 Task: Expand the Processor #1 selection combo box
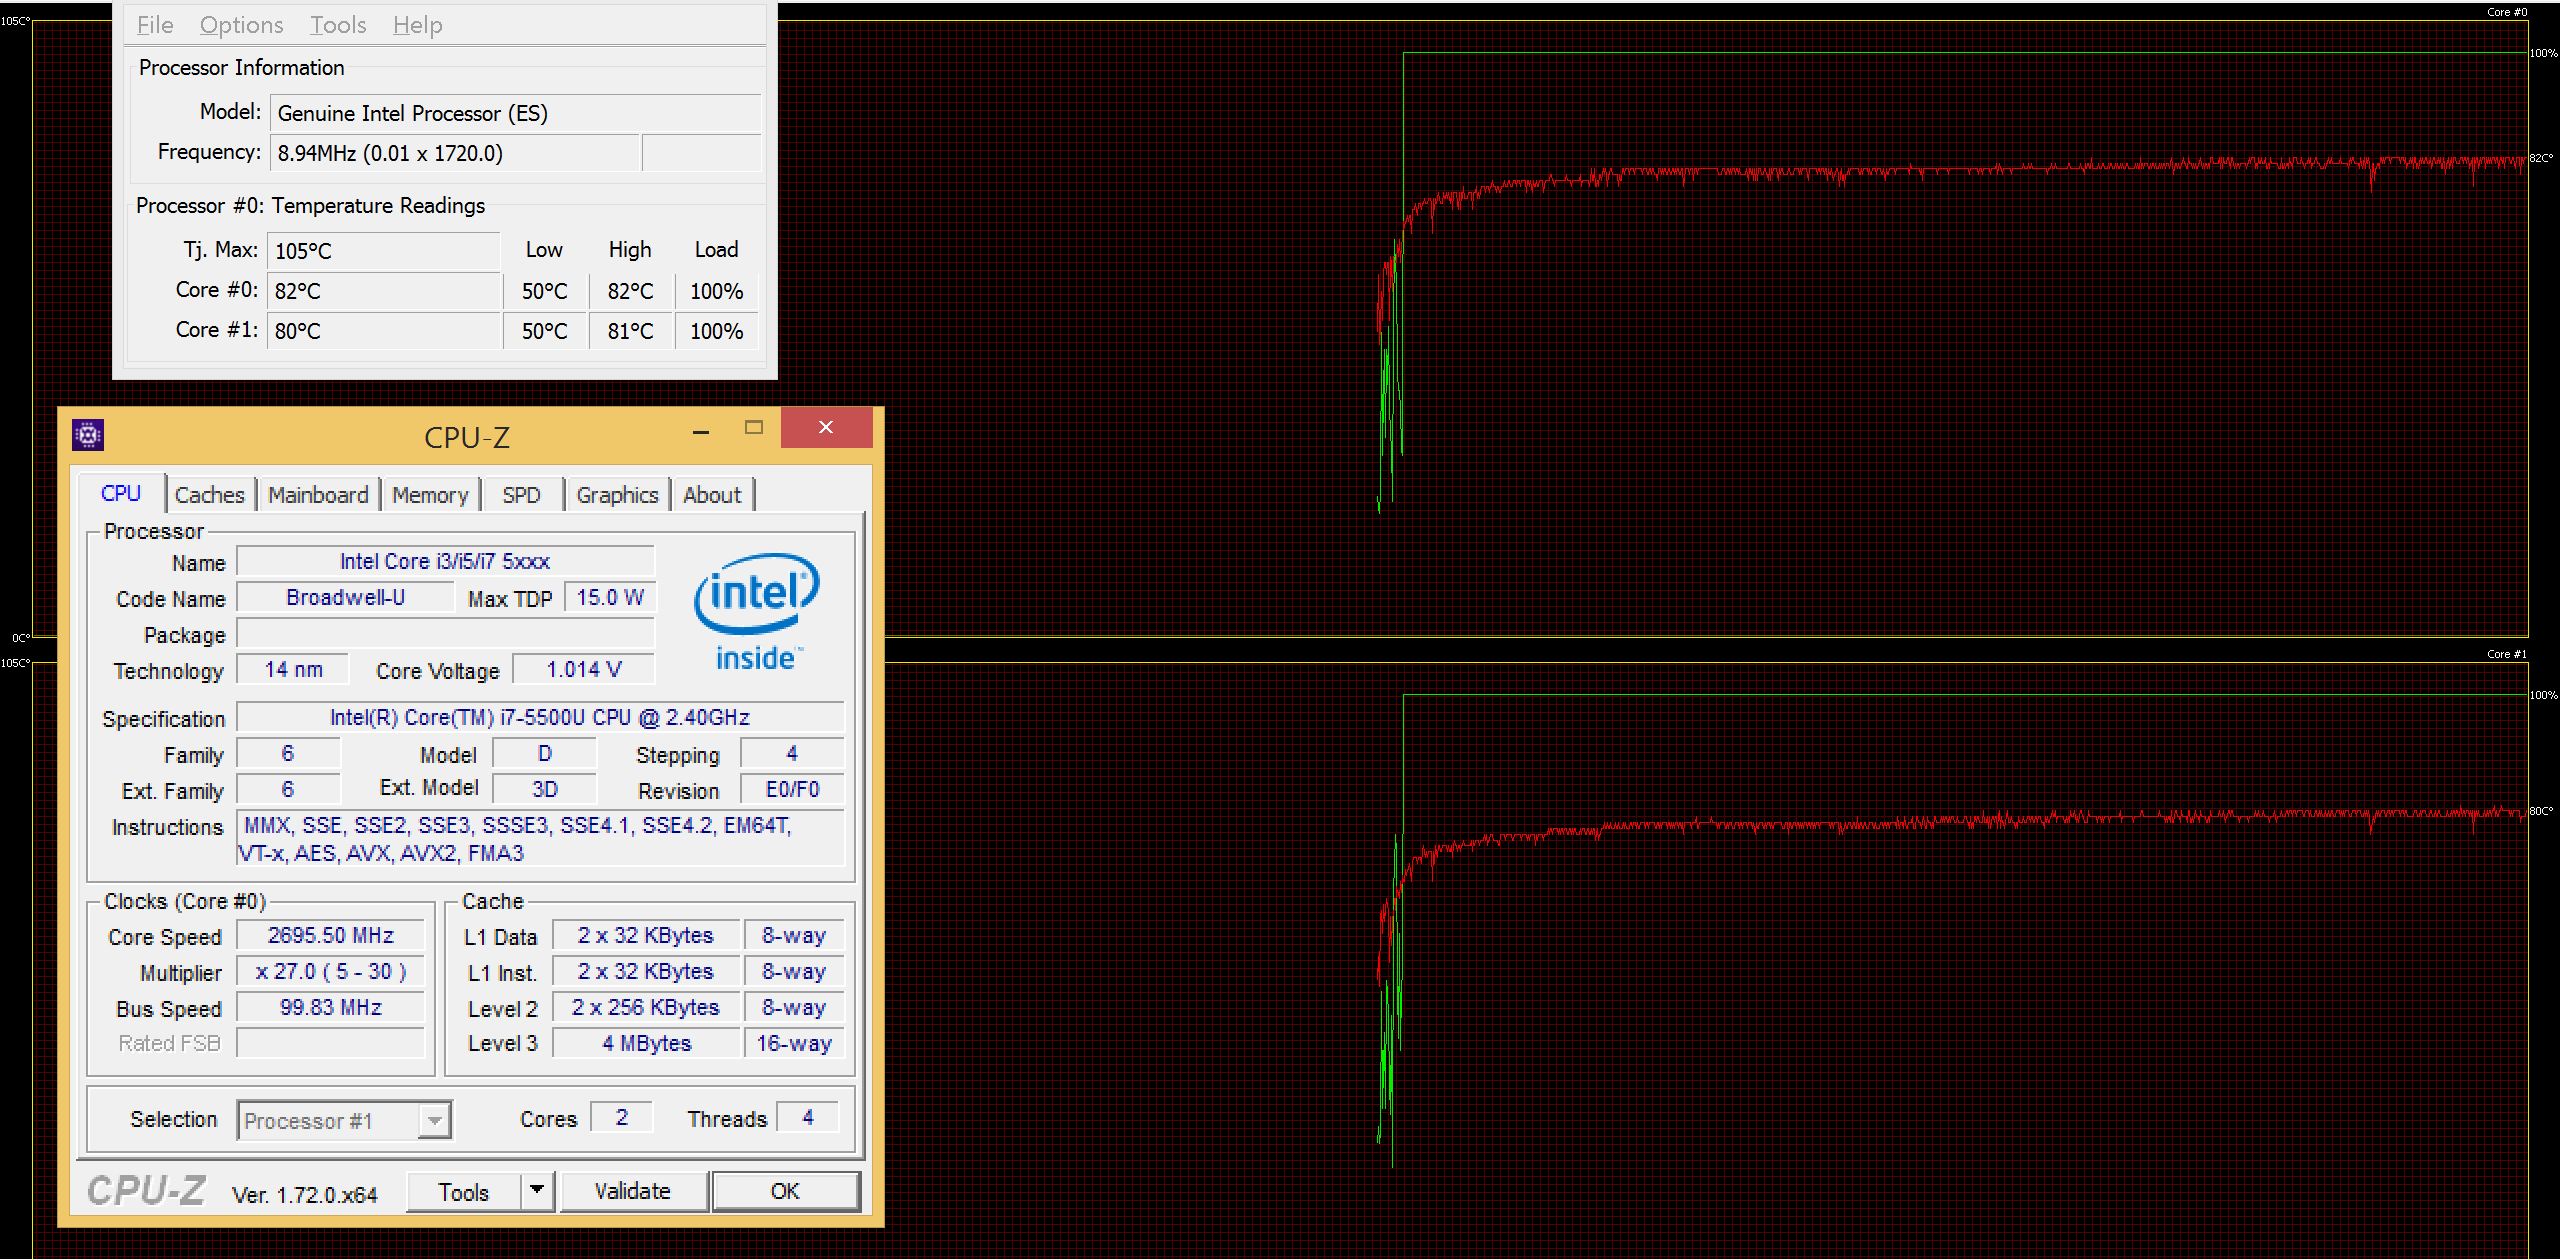pos(434,1120)
